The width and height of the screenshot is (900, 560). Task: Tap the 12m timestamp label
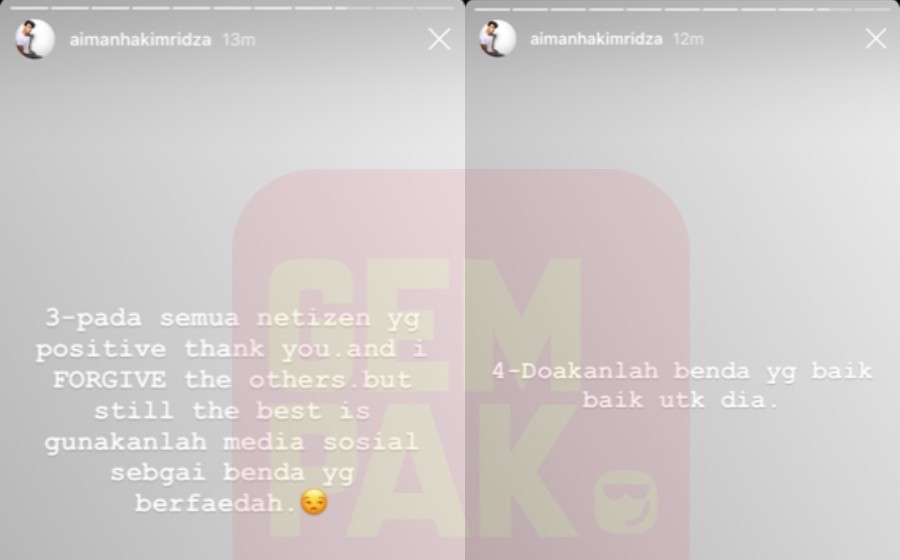click(x=688, y=39)
